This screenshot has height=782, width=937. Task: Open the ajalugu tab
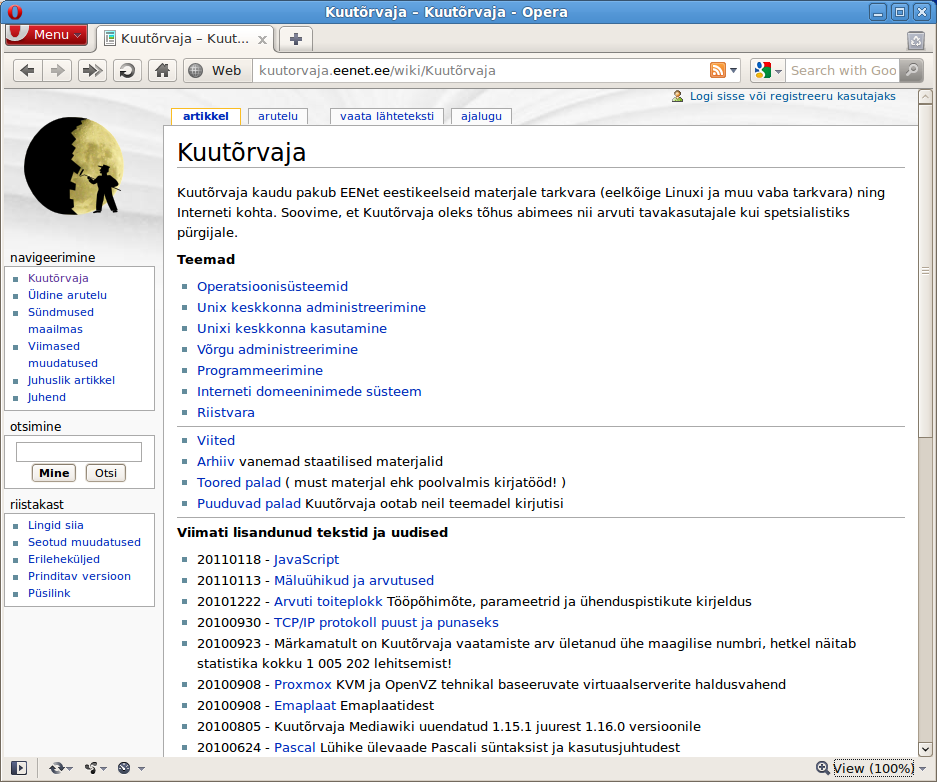coord(481,116)
